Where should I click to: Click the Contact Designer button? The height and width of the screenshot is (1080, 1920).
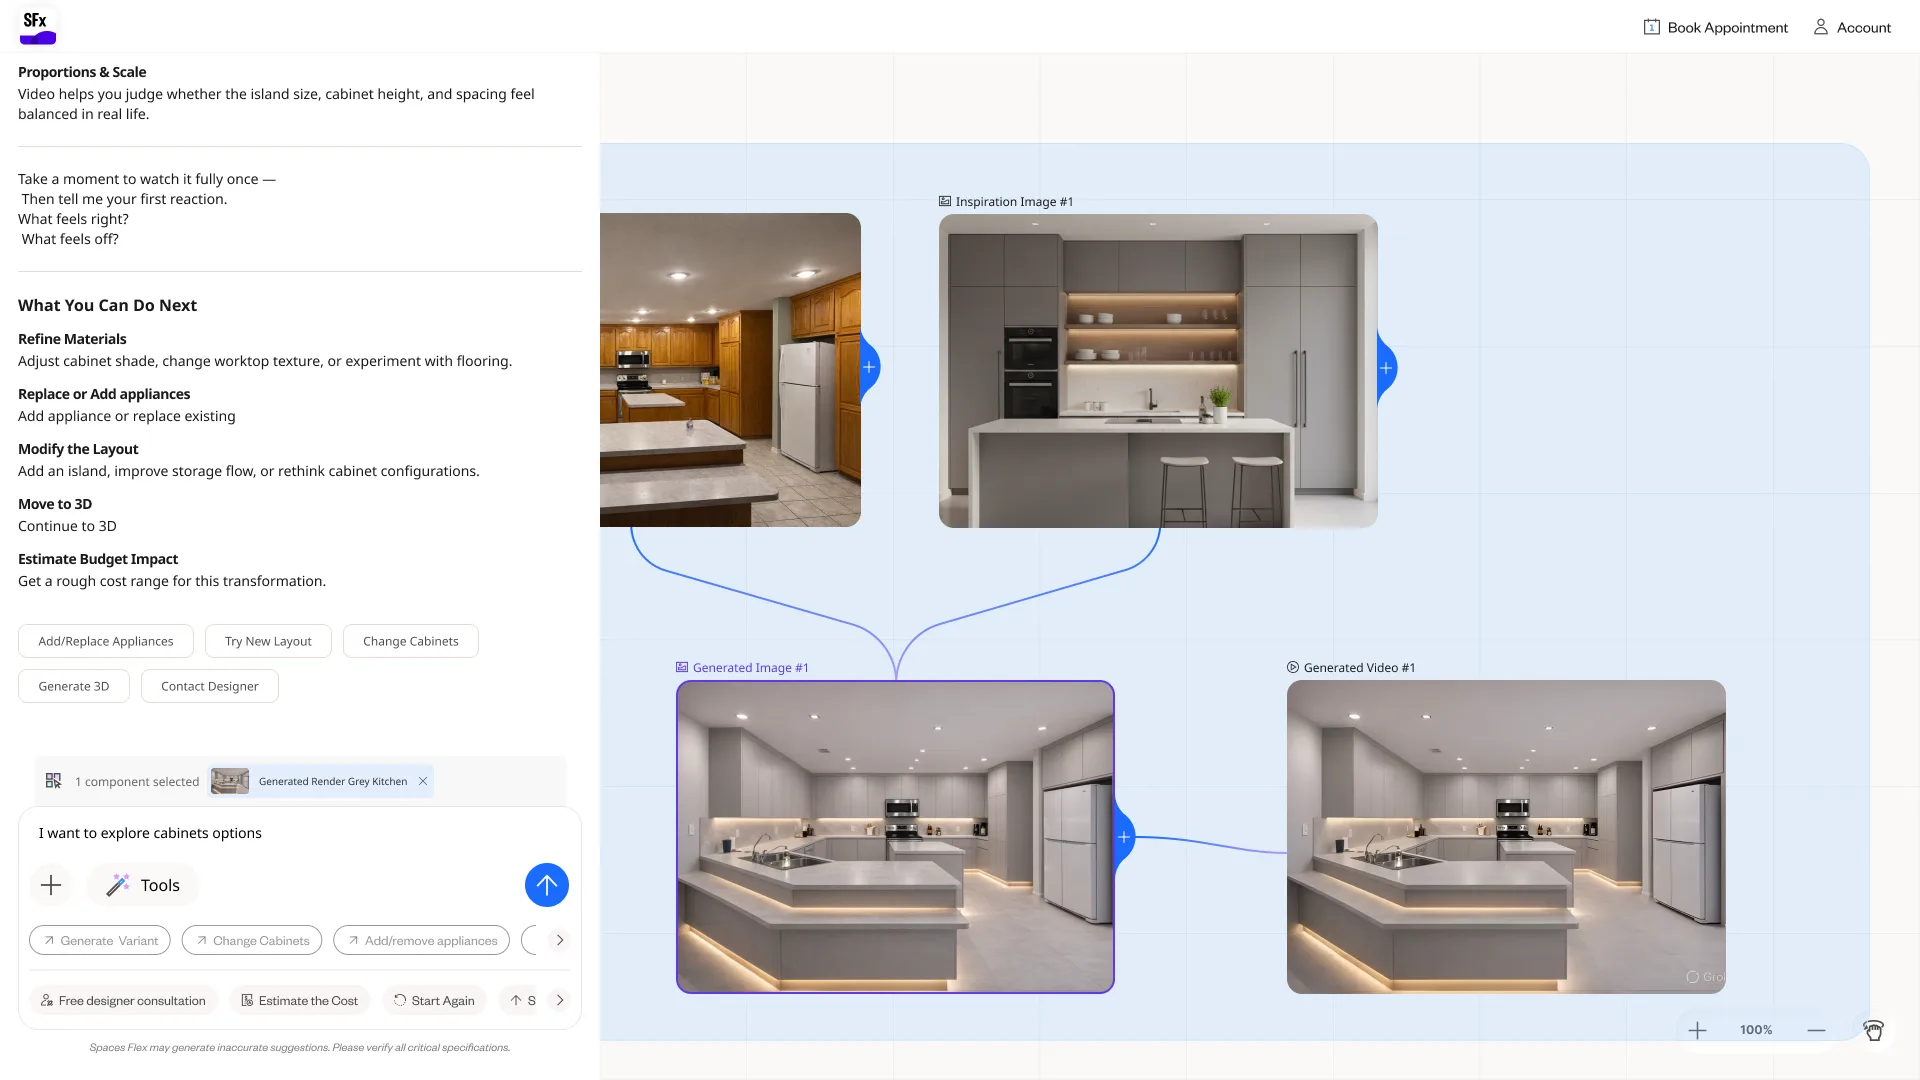click(x=210, y=686)
